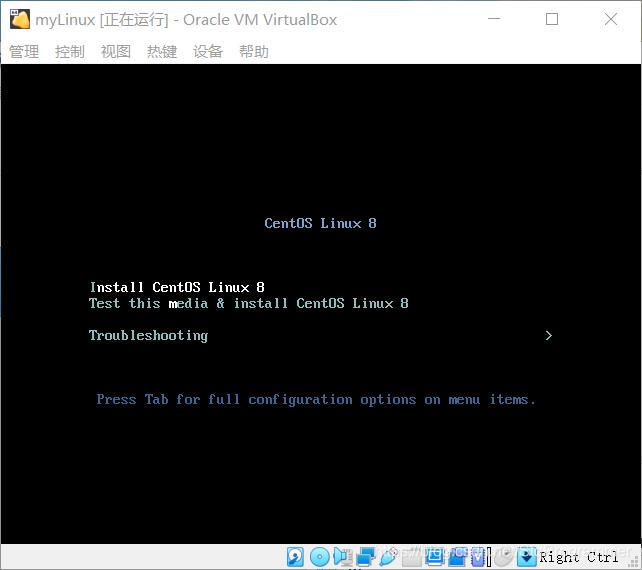Open the 视图 menu

coord(116,52)
